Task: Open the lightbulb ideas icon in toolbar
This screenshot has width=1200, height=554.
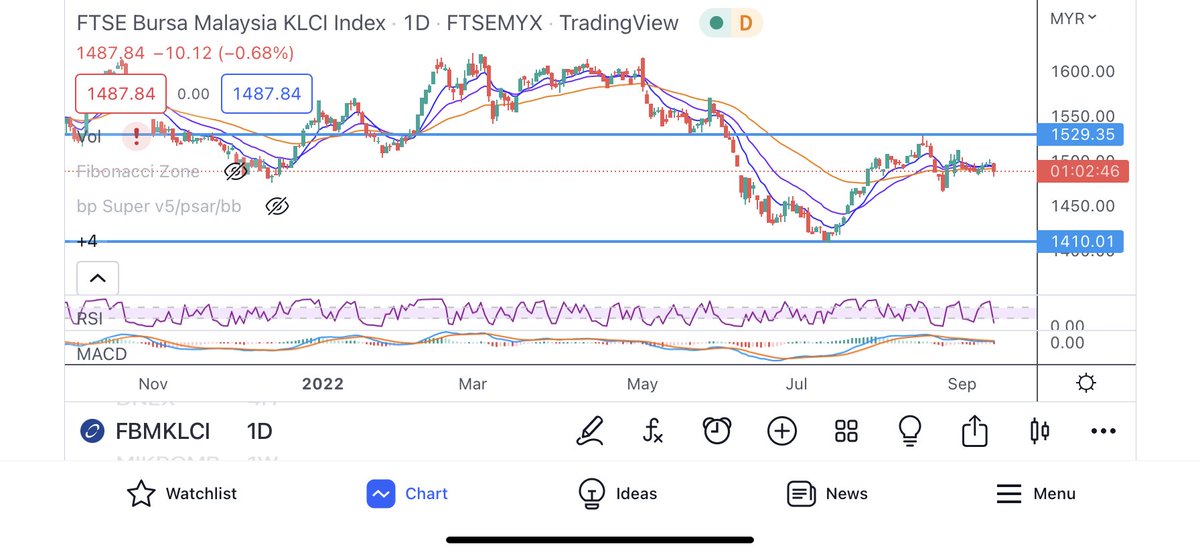Action: coord(909,431)
